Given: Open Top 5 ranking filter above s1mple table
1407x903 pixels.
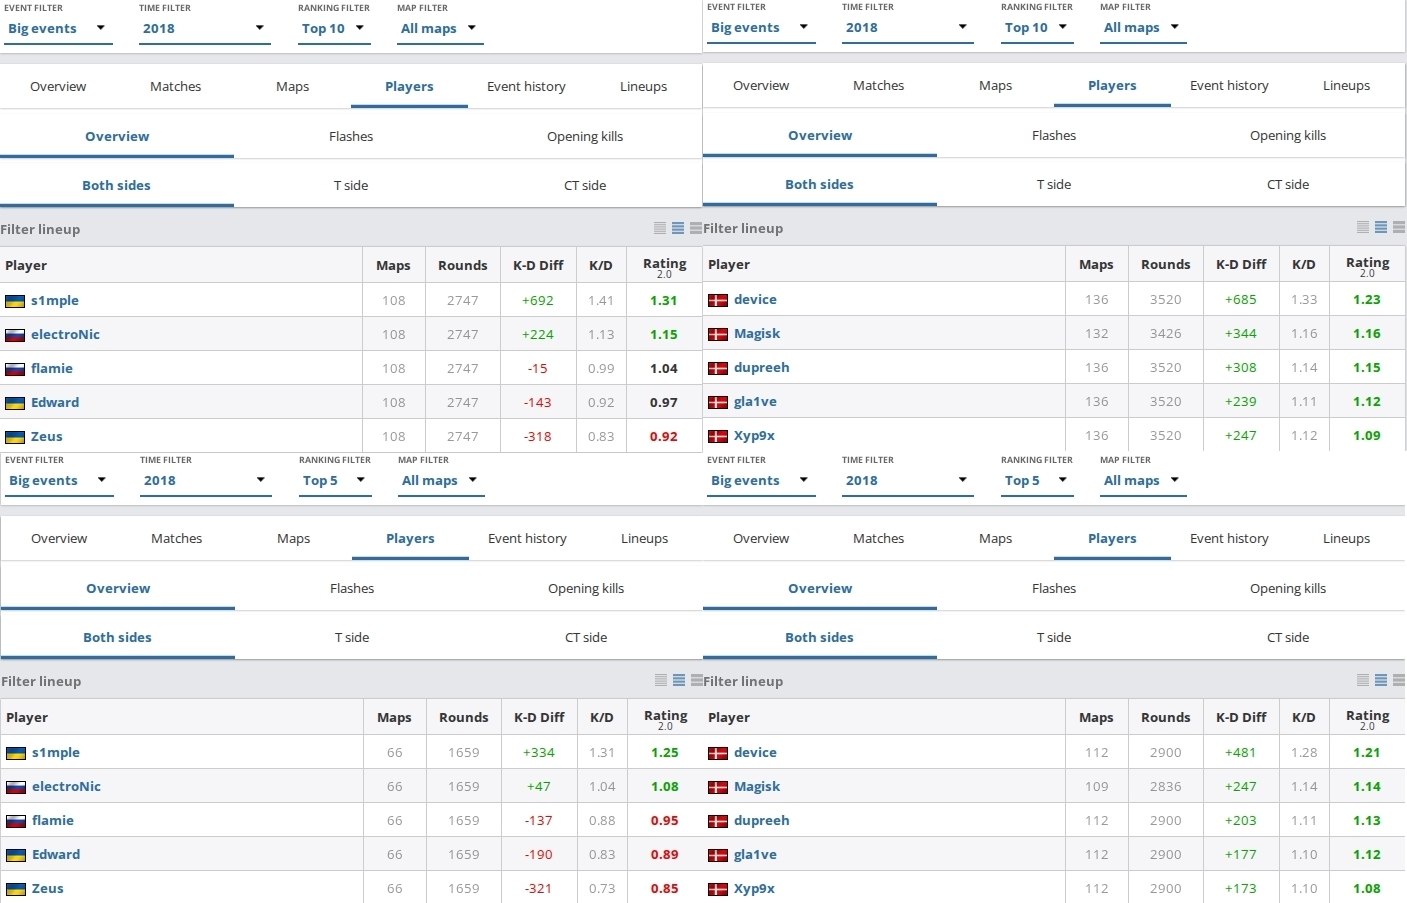Looking at the screenshot, I should (x=335, y=481).
